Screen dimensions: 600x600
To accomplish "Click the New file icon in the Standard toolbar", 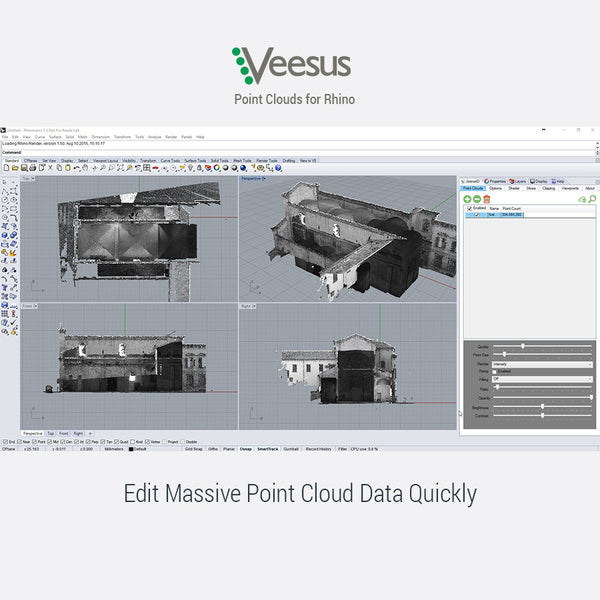I will click(5, 168).
